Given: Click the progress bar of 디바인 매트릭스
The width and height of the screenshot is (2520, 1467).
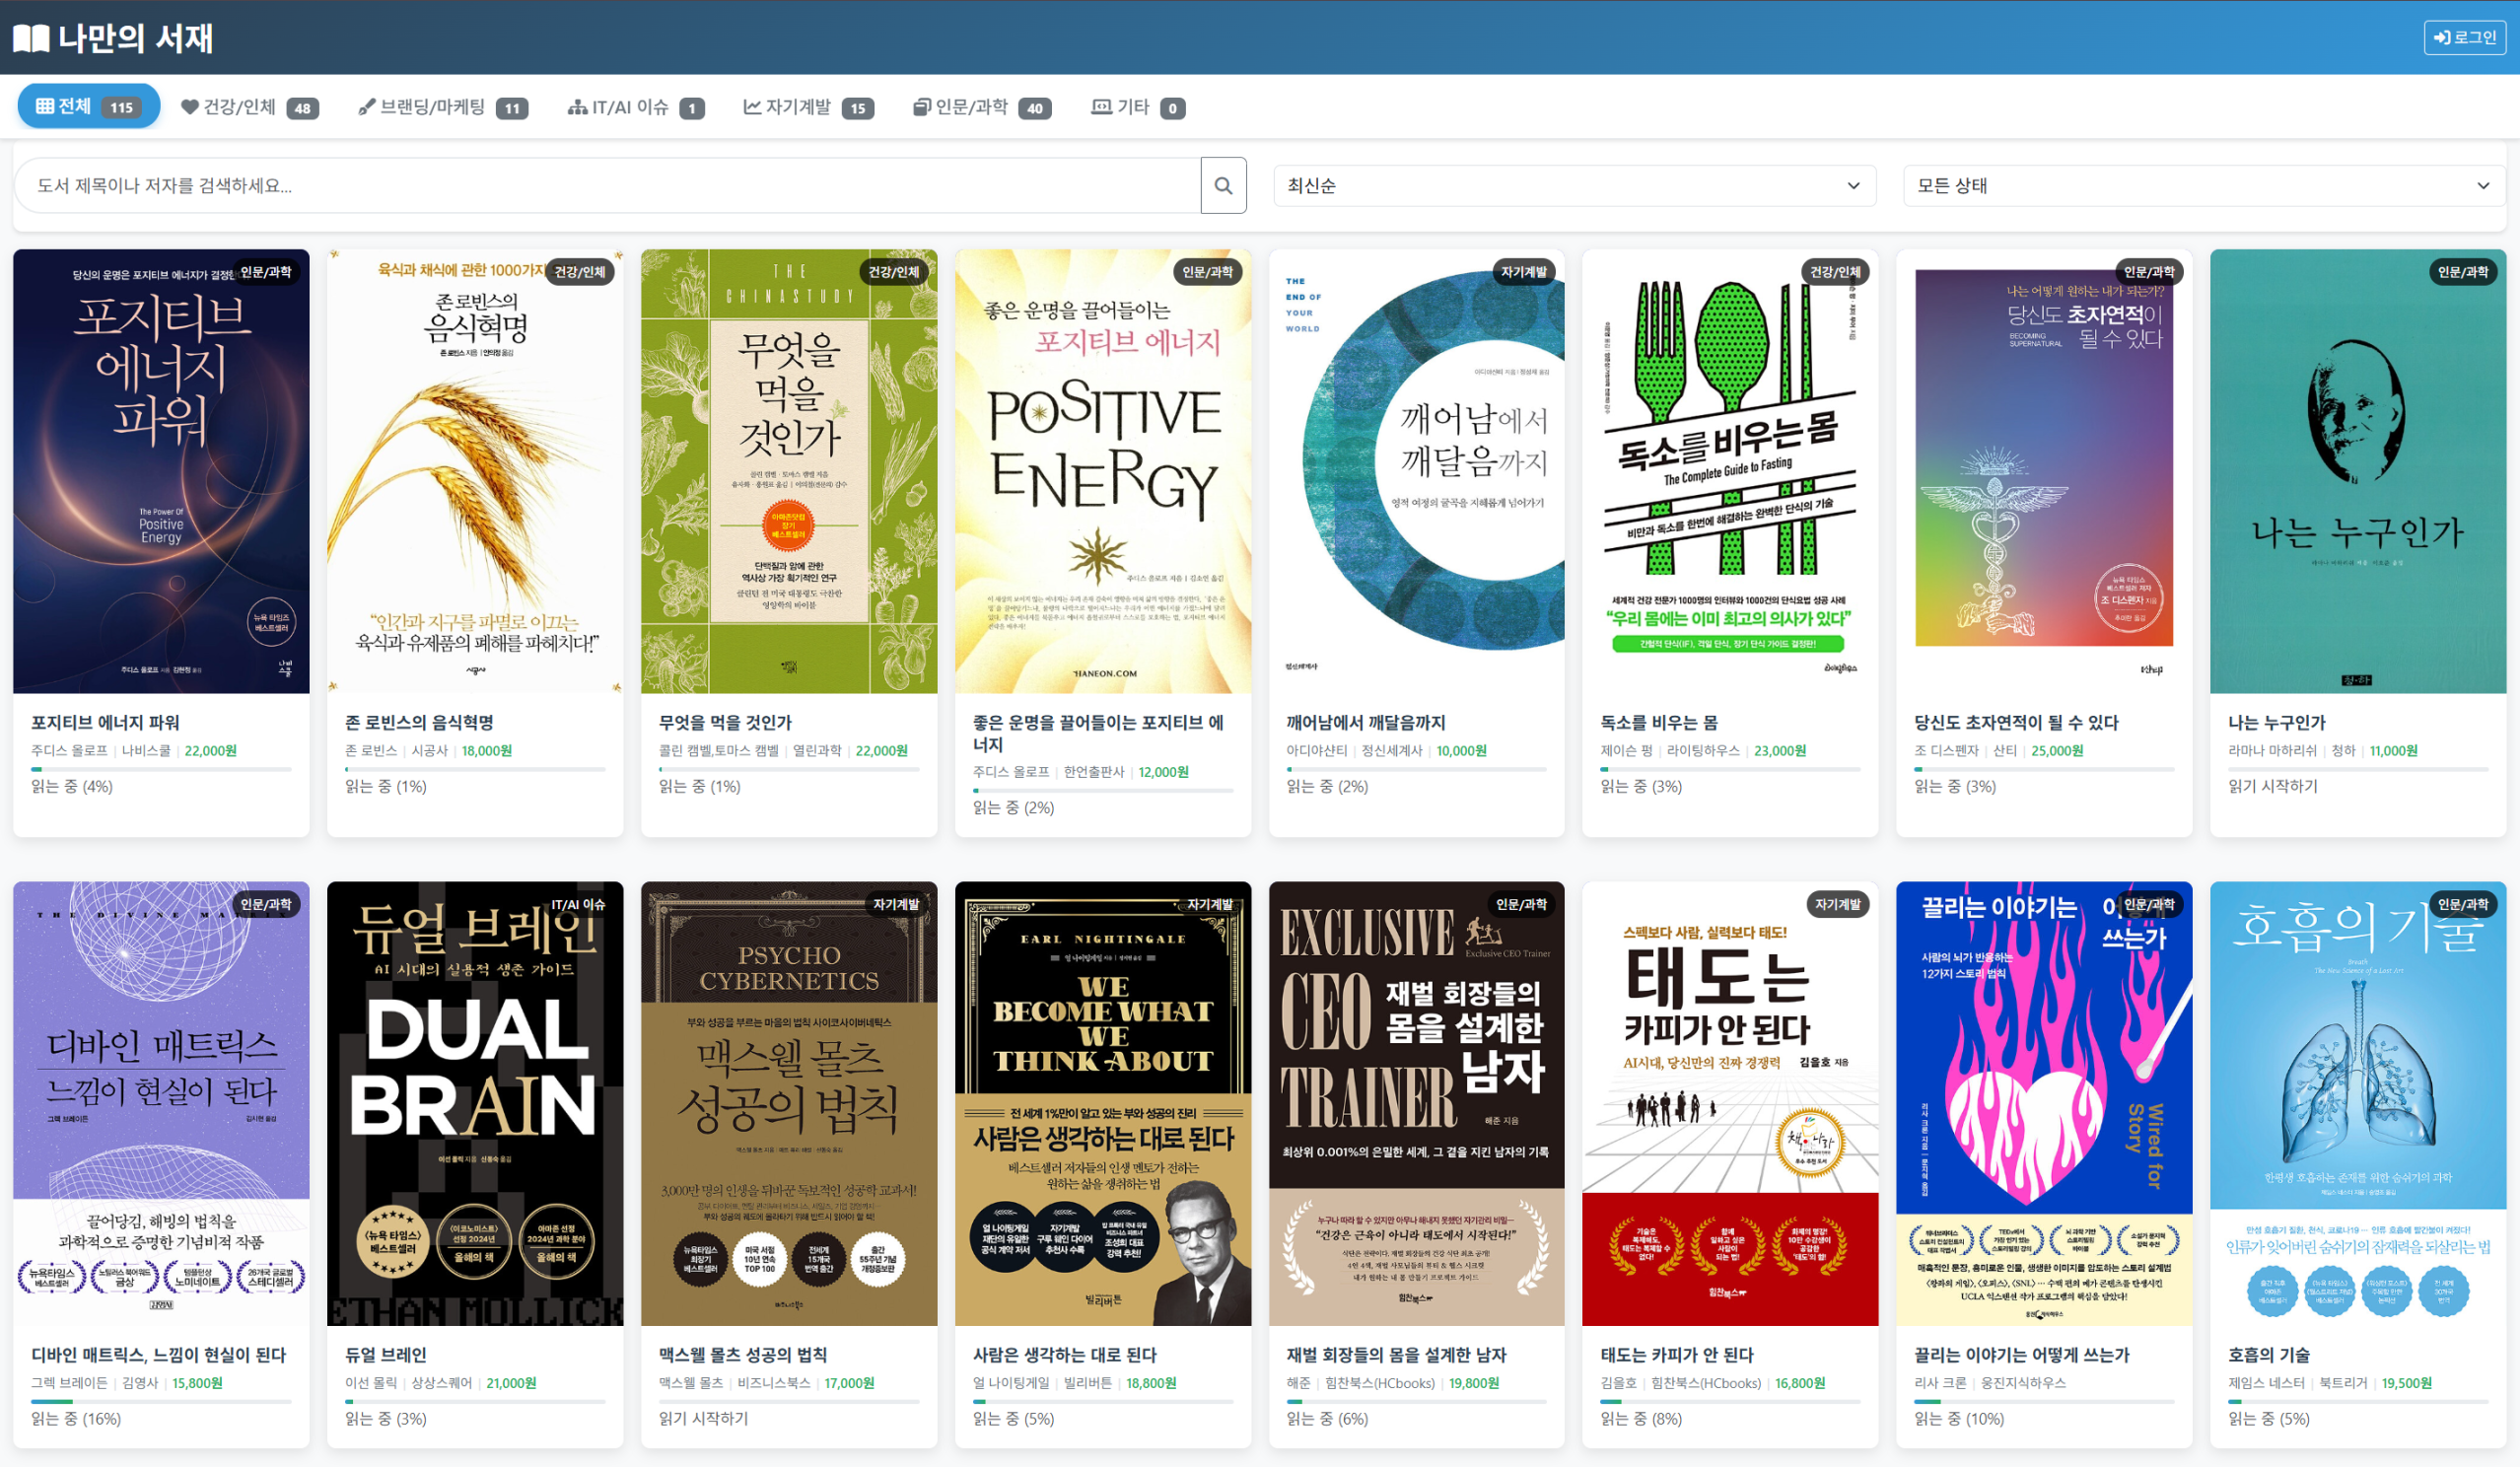Looking at the screenshot, I should pos(161,1401).
